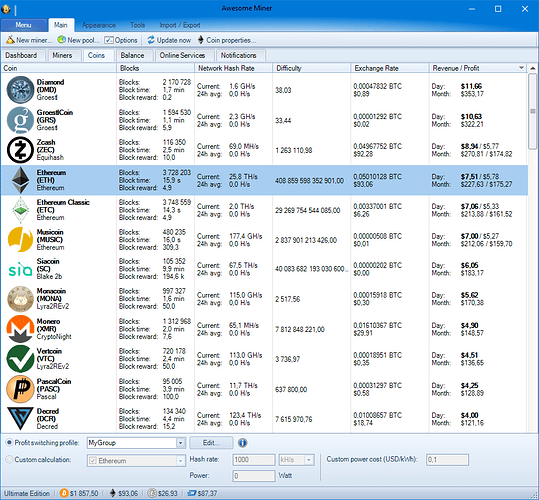Click the Monero coin logo

click(x=20, y=329)
